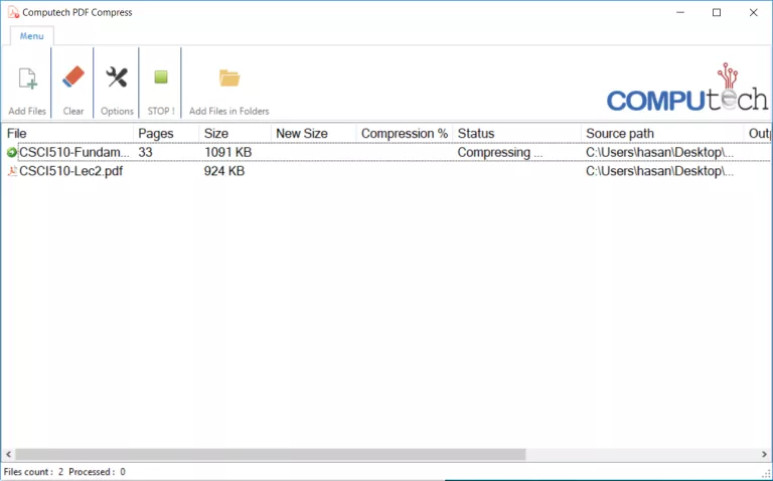Click the Compressing ... status cell
This screenshot has width=773, height=481.
[500, 152]
